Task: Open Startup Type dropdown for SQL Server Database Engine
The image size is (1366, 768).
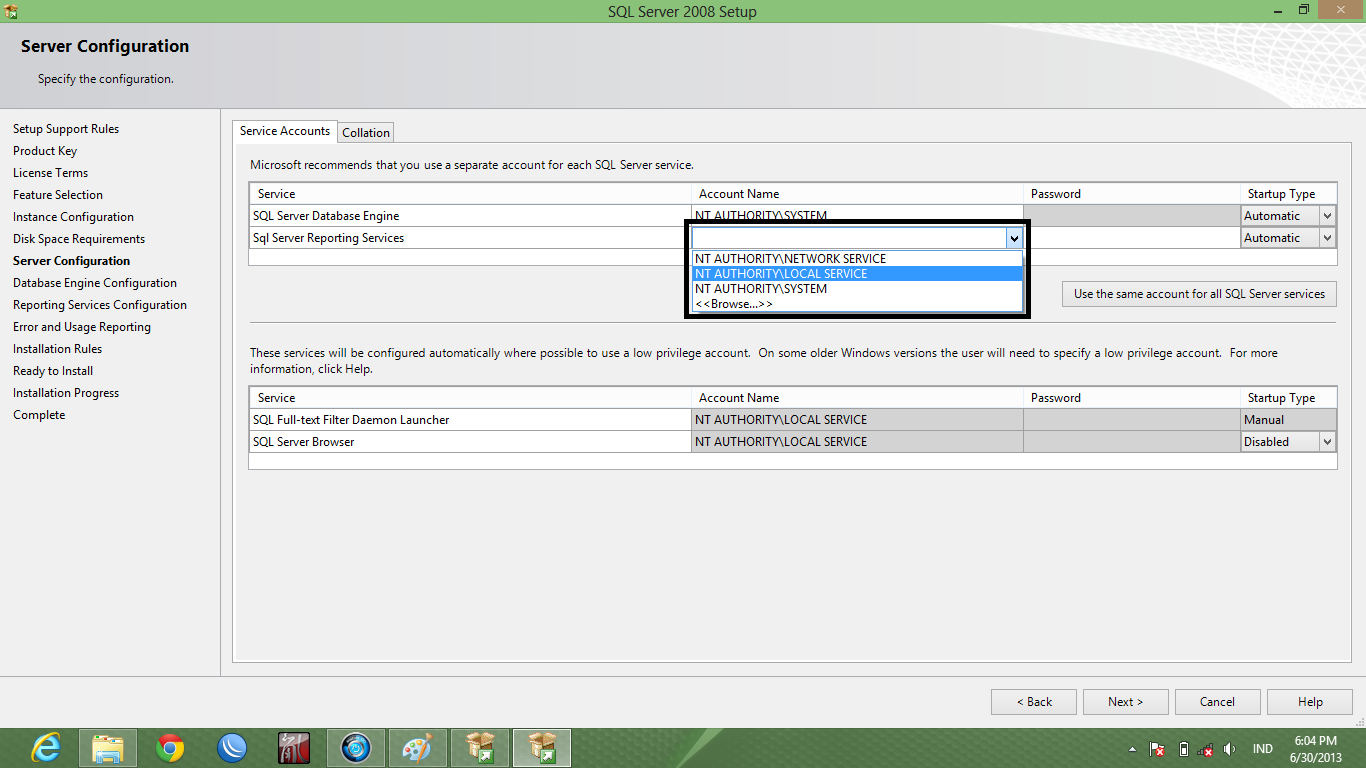Action: pyautogui.click(x=1327, y=216)
